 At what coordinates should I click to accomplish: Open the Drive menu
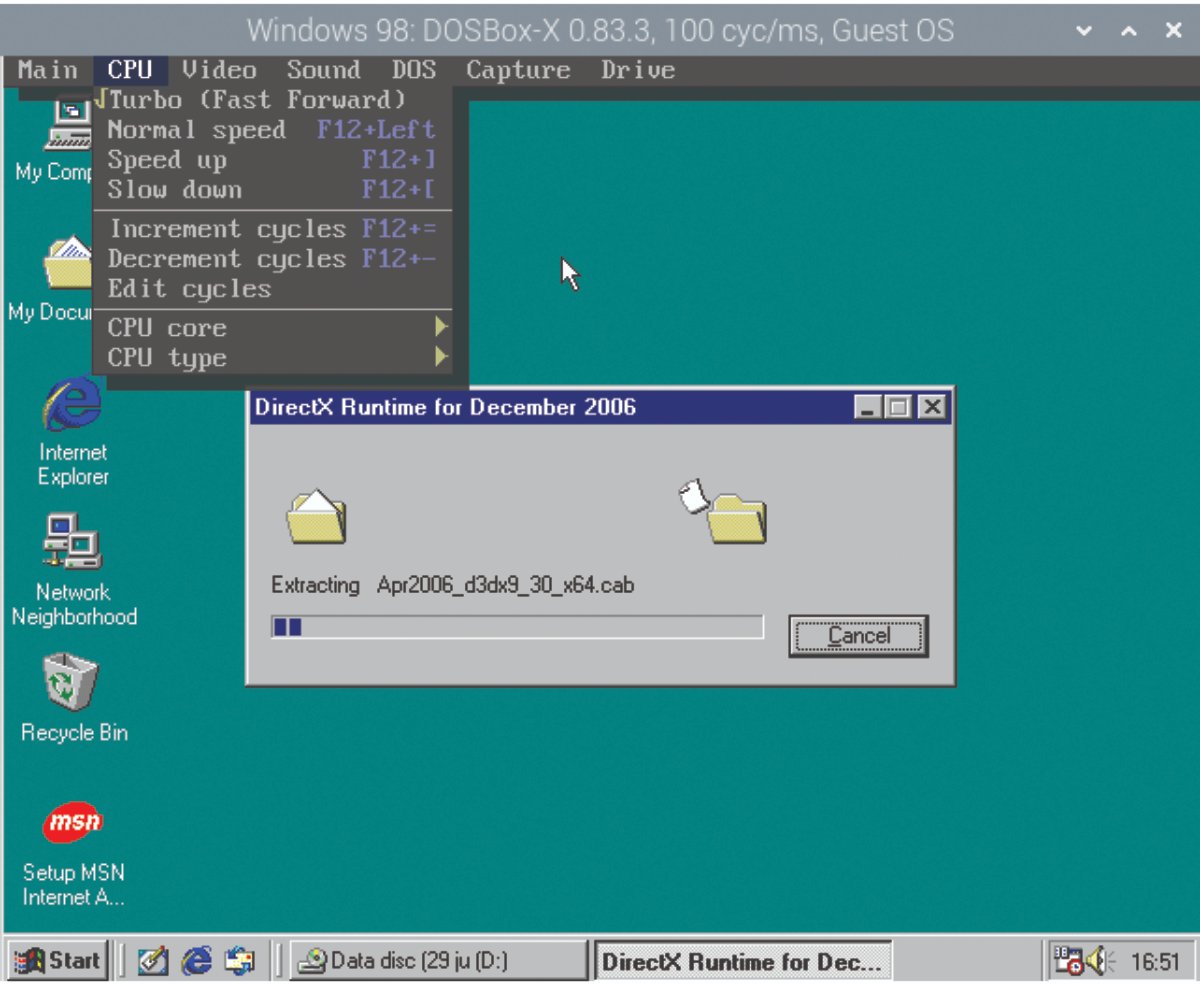tap(638, 70)
